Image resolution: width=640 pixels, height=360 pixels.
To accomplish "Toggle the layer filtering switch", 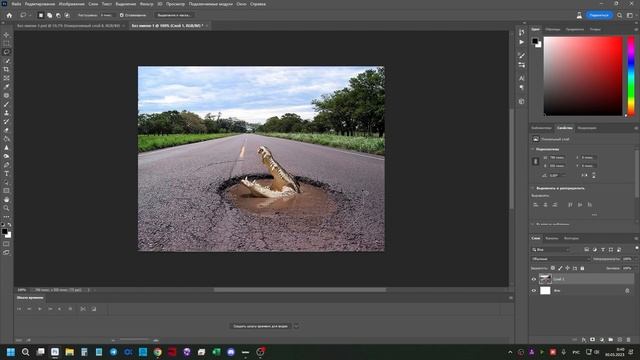I will pyautogui.click(x=636, y=249).
